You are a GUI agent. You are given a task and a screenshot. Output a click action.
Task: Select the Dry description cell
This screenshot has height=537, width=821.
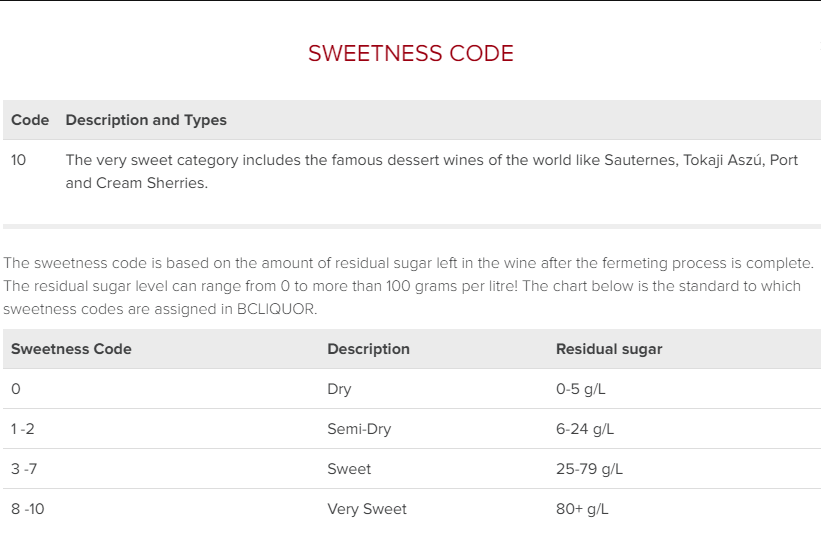(339, 389)
